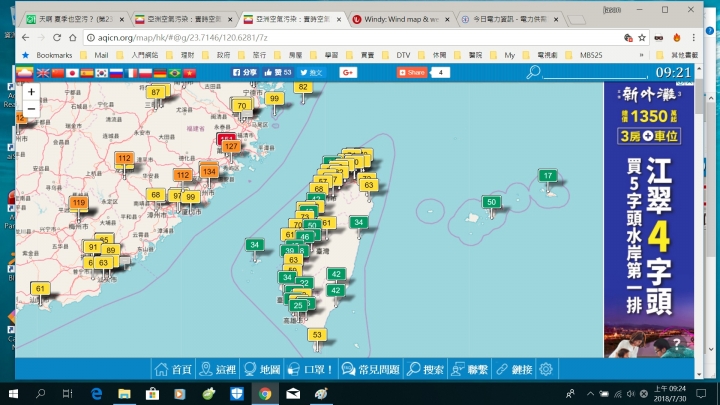This screenshot has height=405, width=720.
Task: Click the orange AQI marker showing 119
Action: [79, 203]
